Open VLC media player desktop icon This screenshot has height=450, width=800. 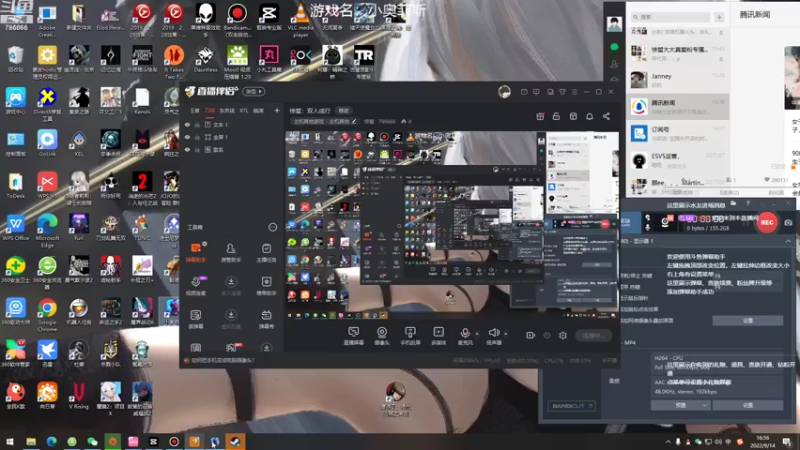[x=301, y=20]
